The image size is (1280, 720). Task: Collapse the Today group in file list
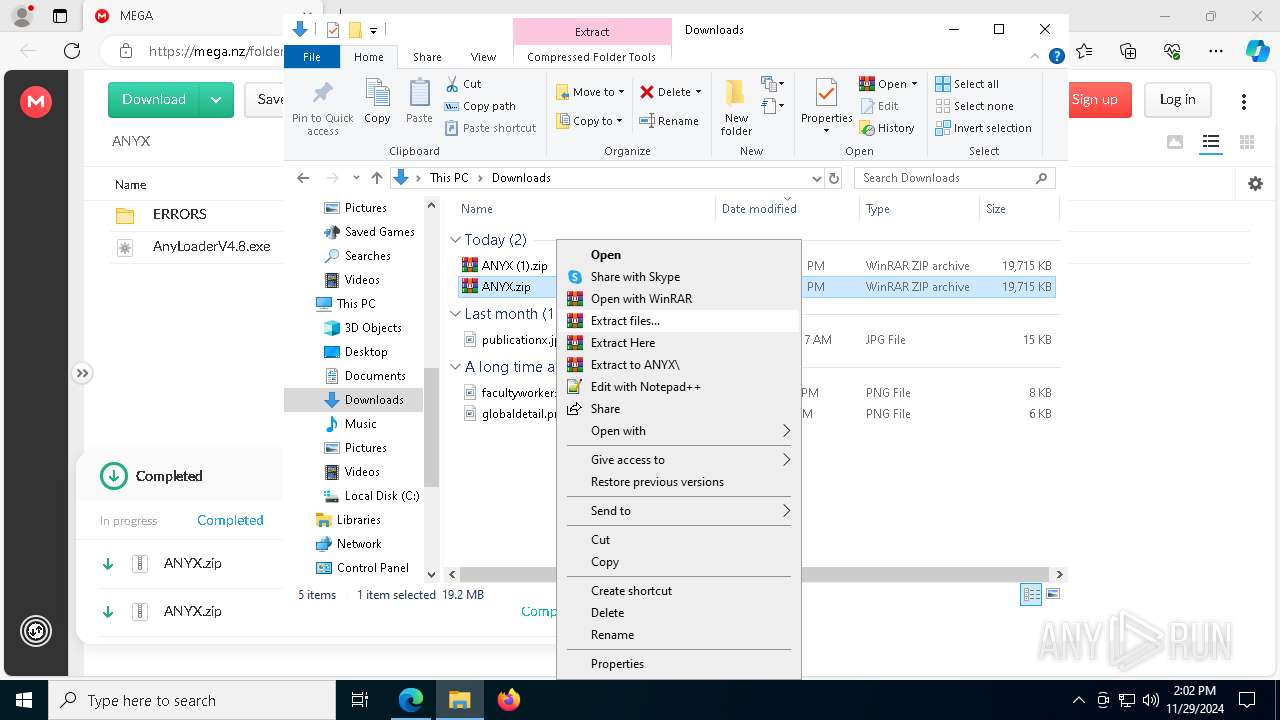click(x=455, y=240)
